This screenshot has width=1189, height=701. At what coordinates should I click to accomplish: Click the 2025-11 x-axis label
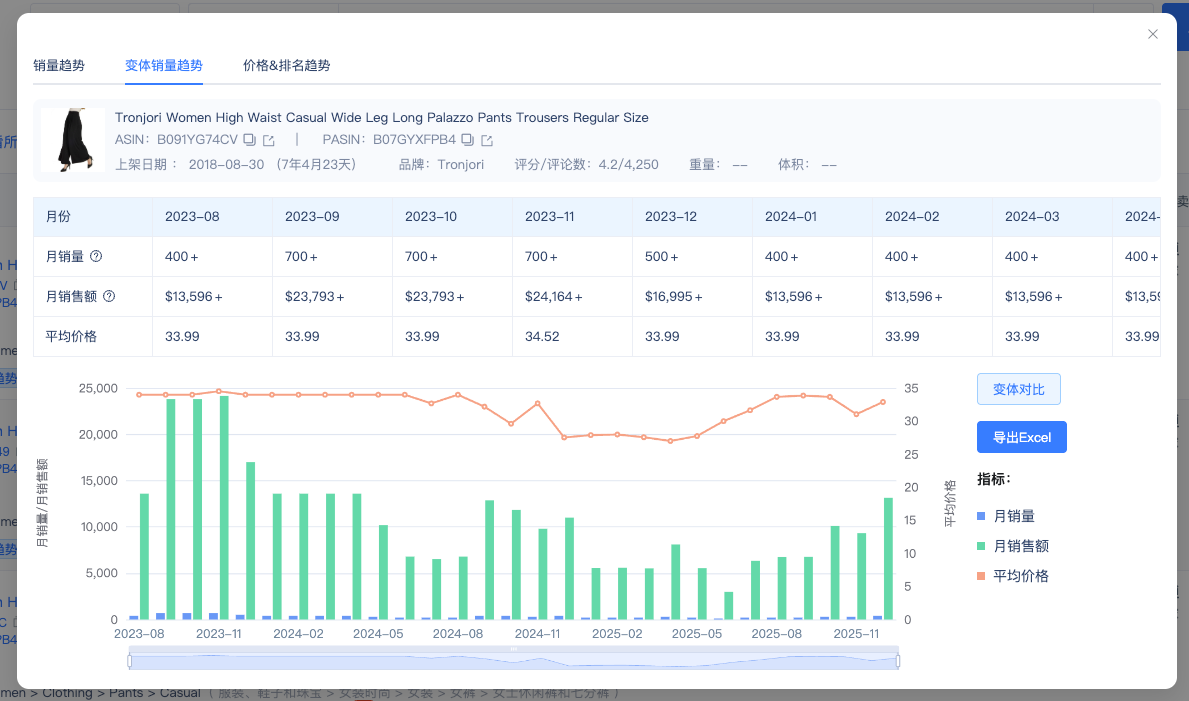click(856, 633)
